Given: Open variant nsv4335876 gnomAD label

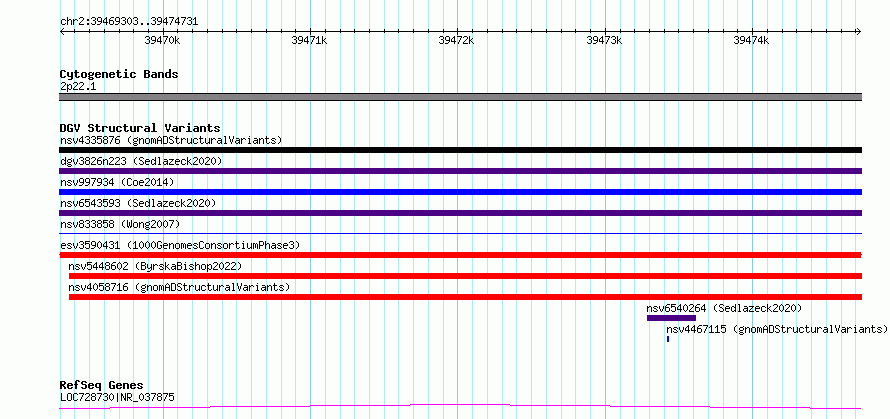Looking at the screenshot, I should coord(171,140).
